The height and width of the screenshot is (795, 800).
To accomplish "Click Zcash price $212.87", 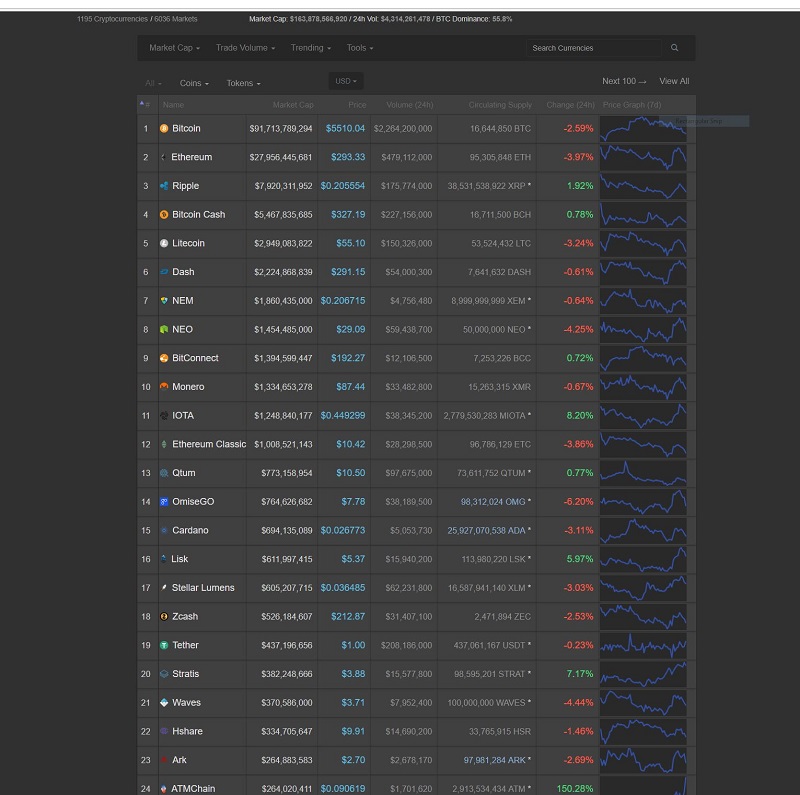I will tap(348, 616).
